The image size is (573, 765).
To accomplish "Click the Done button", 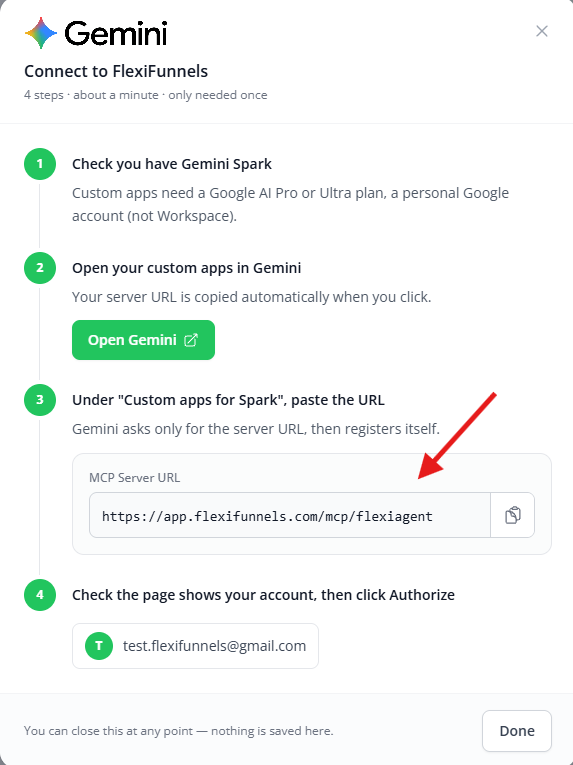I will (517, 731).
